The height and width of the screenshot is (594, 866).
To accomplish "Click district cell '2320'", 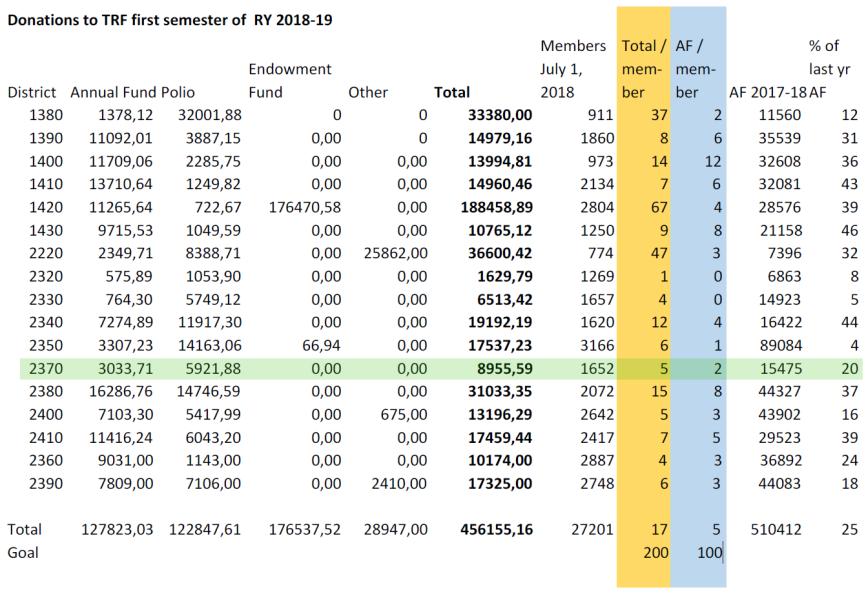I will [46, 276].
